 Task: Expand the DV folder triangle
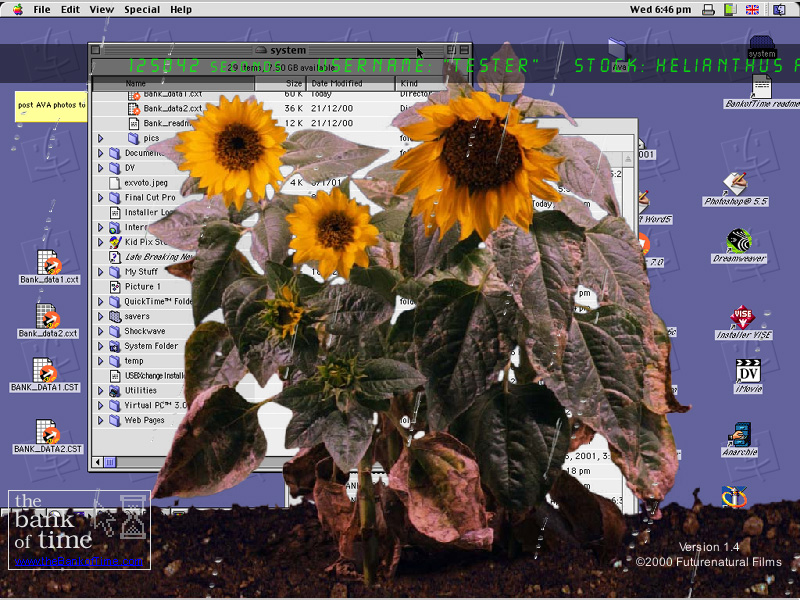[101, 168]
